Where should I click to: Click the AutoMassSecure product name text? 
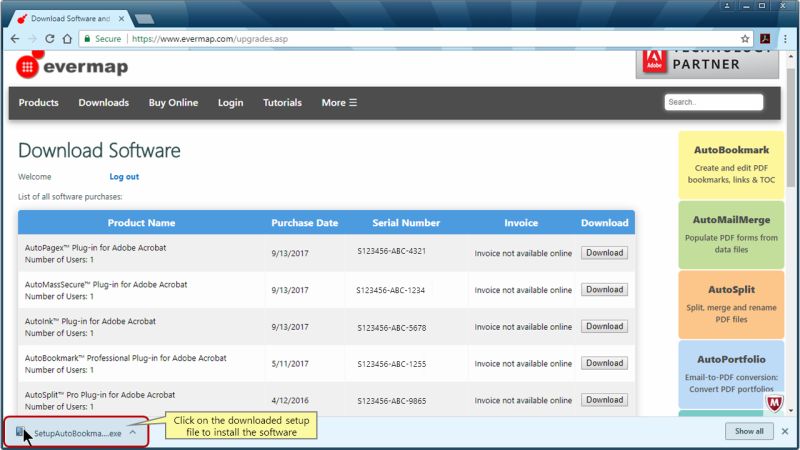click(106, 285)
